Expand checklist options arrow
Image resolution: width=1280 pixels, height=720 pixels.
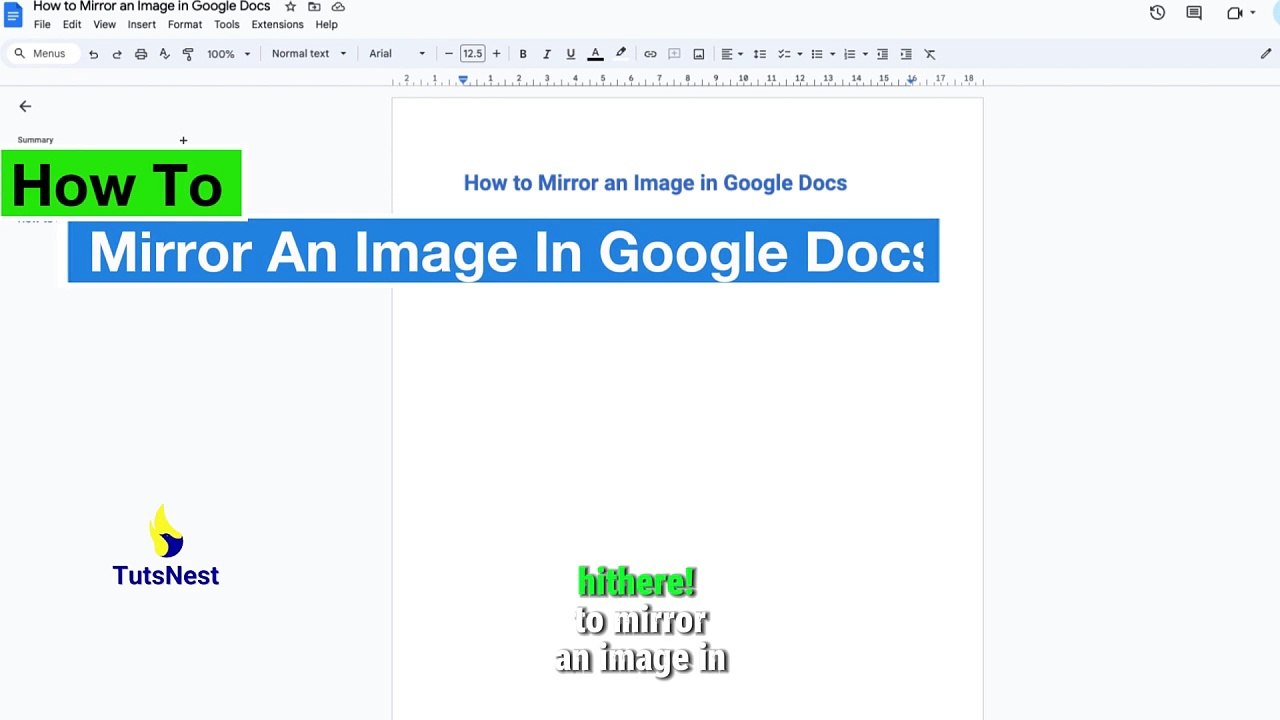800,54
